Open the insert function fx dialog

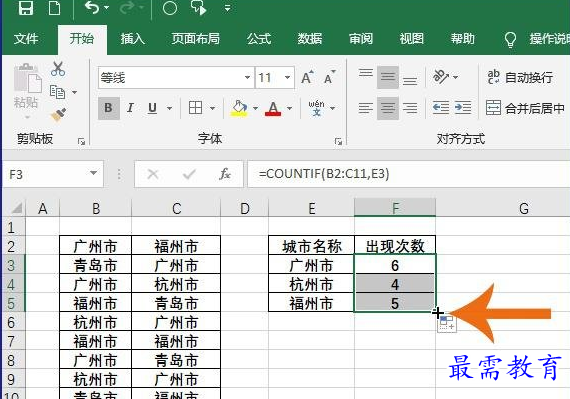coord(225,174)
